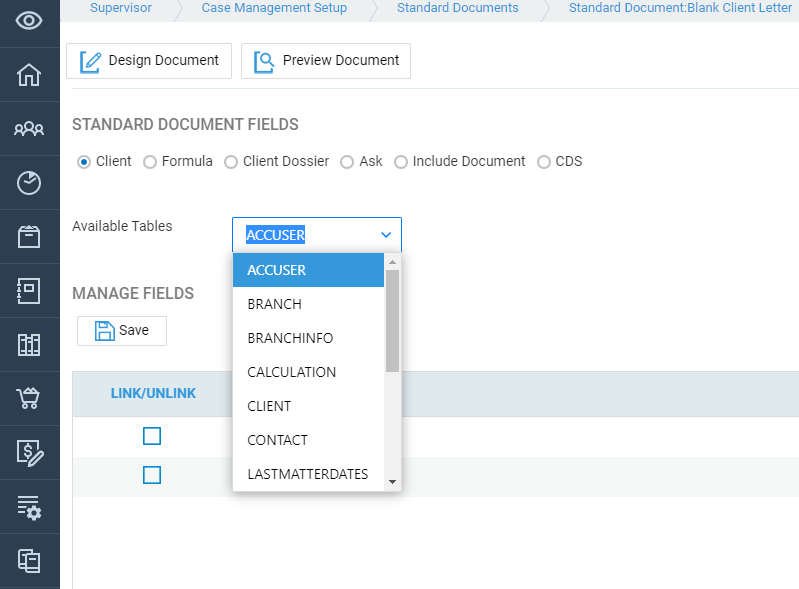Viewport: 799px width, 589px height.
Task: Click the scroll down arrow in dropdown list
Action: coord(392,482)
